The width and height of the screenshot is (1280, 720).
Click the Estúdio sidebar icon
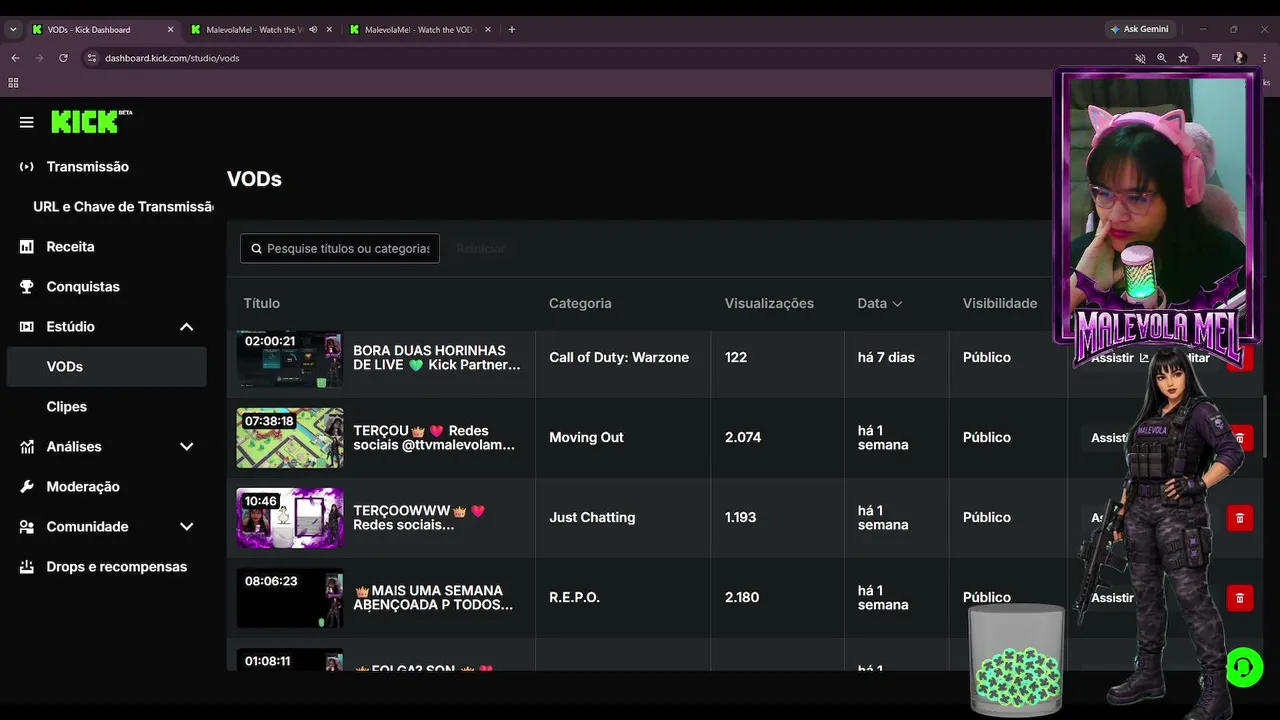(27, 327)
